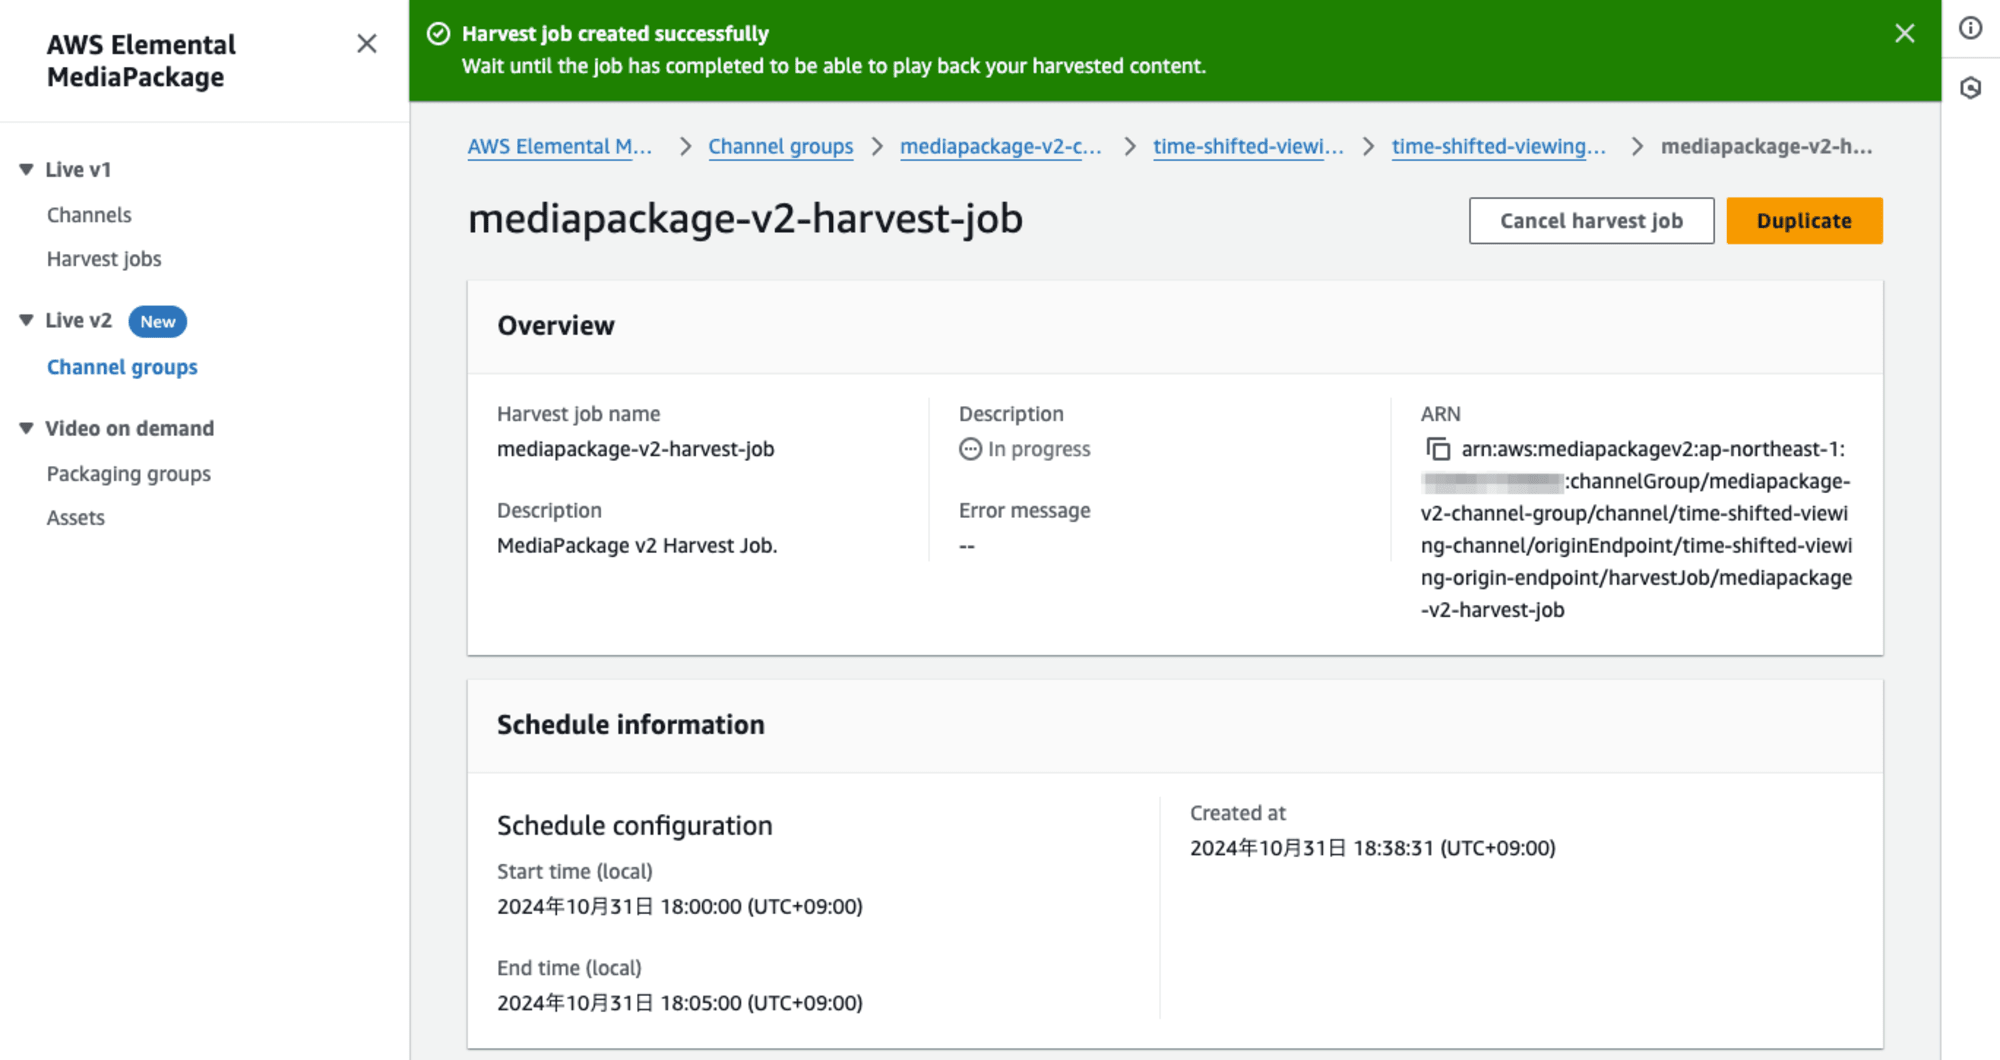Copy the ARN with the copy icon
2000x1060 pixels.
1437,449
